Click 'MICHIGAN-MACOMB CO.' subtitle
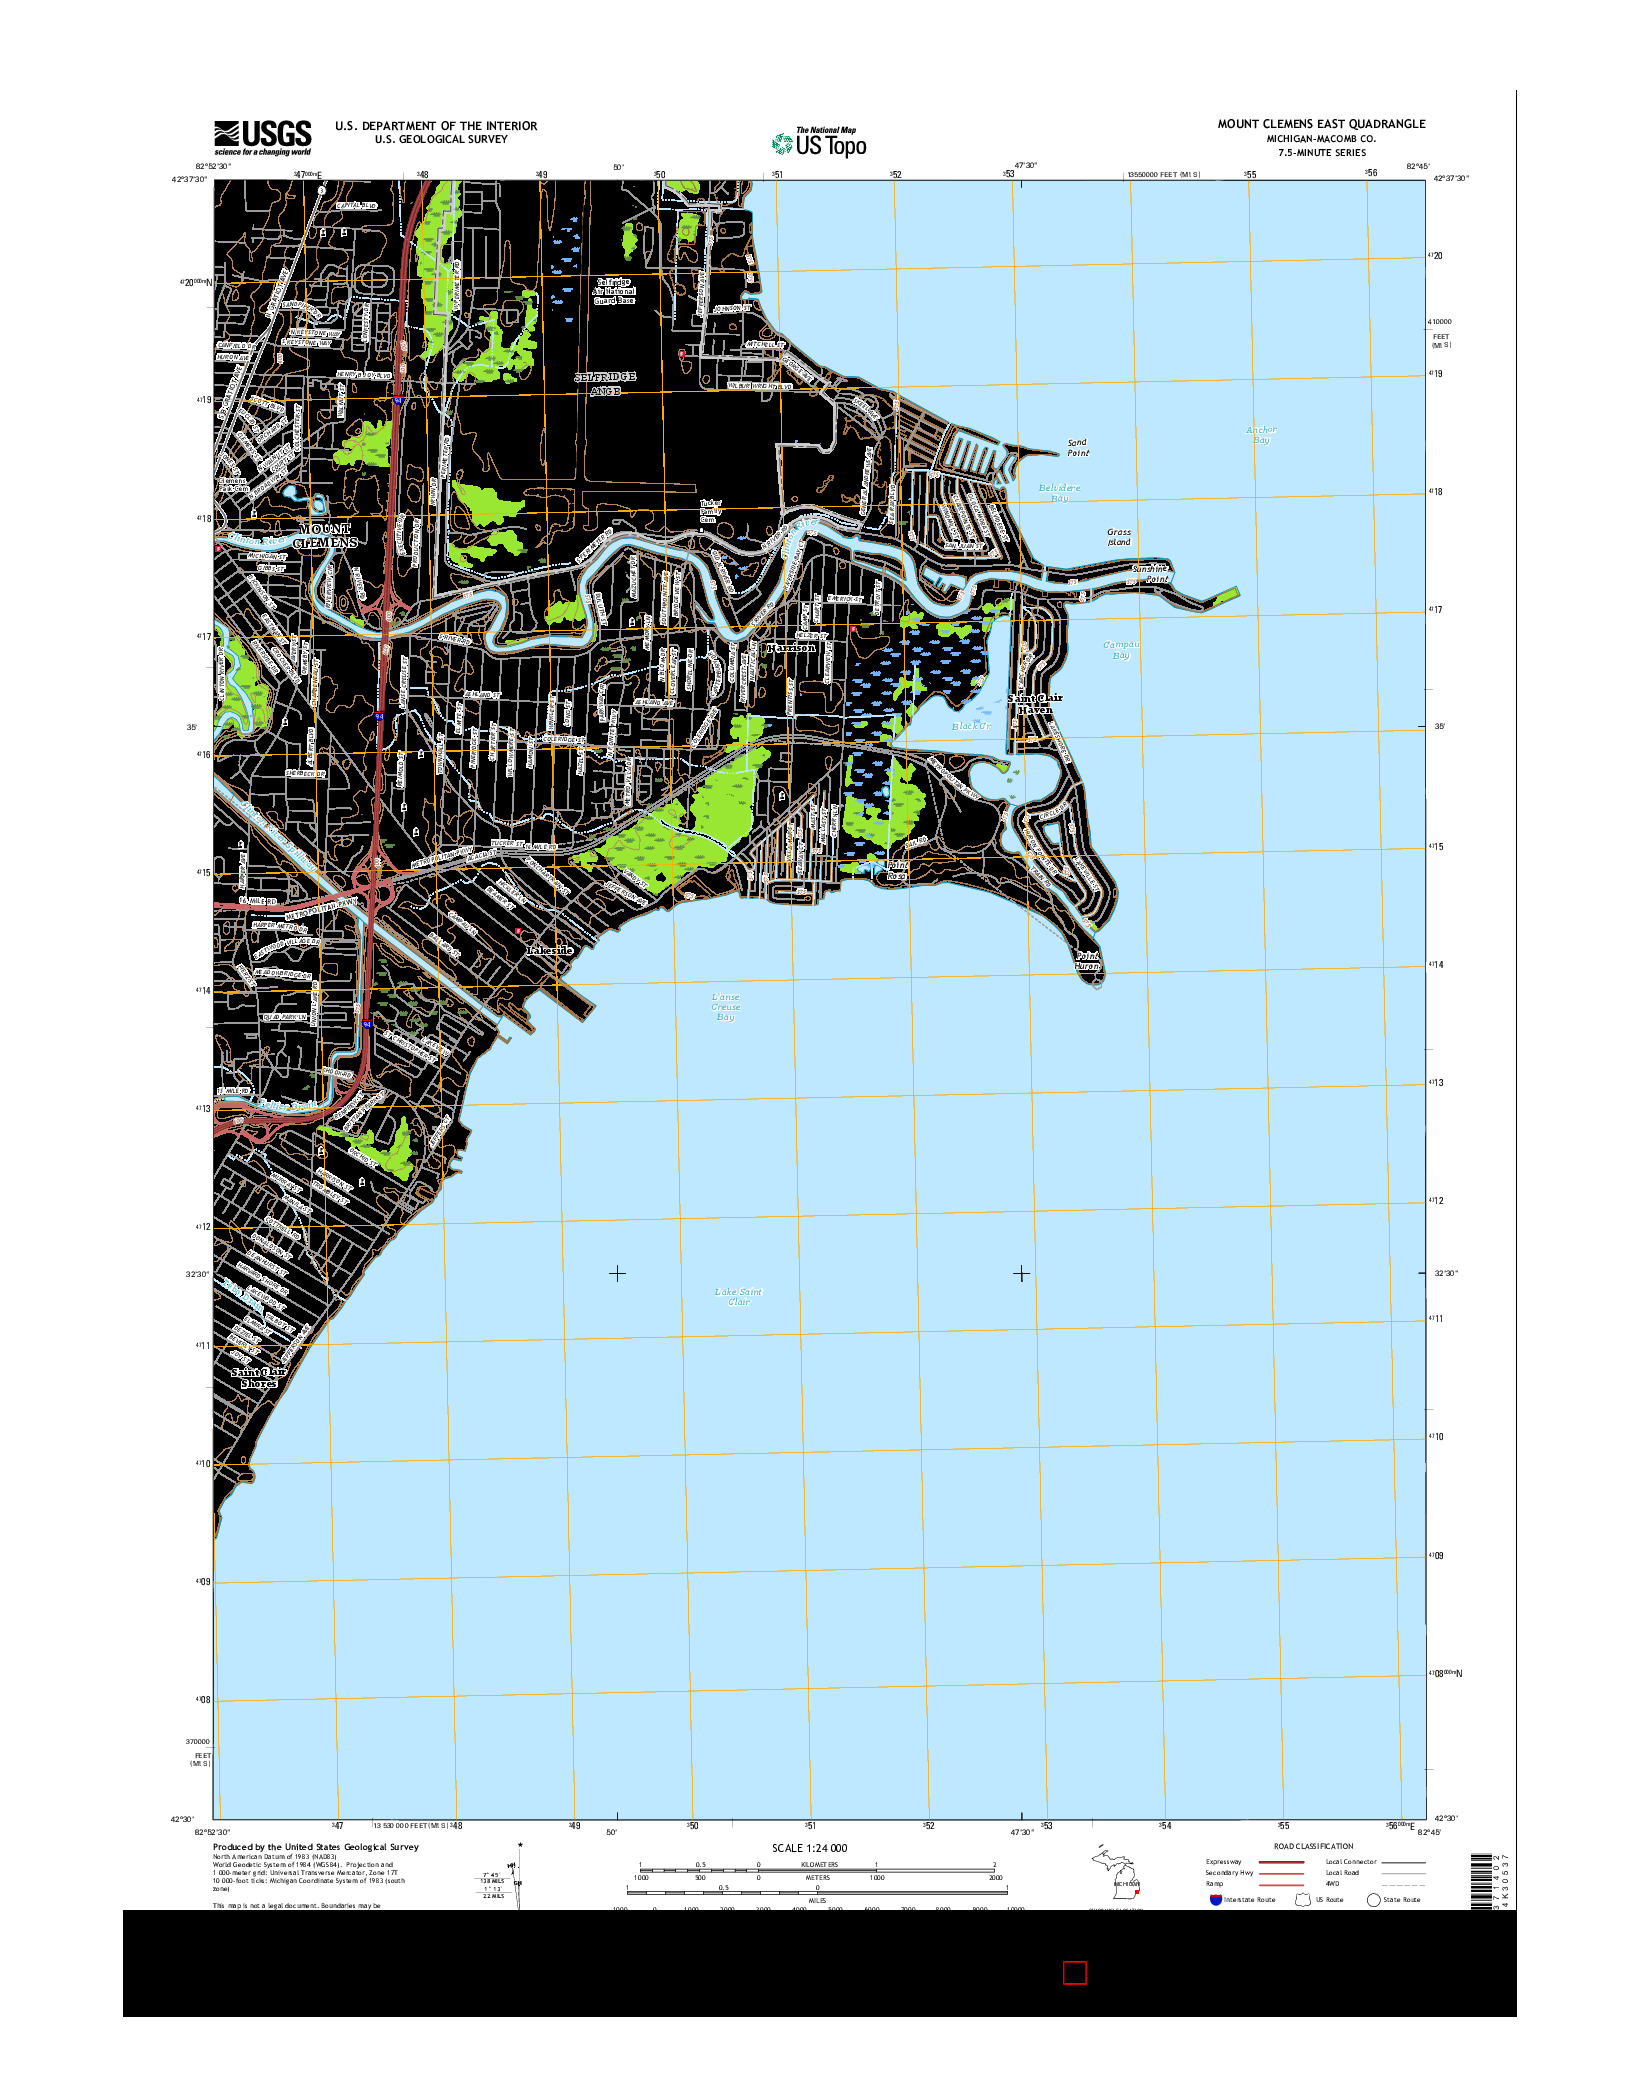 [x=1321, y=139]
